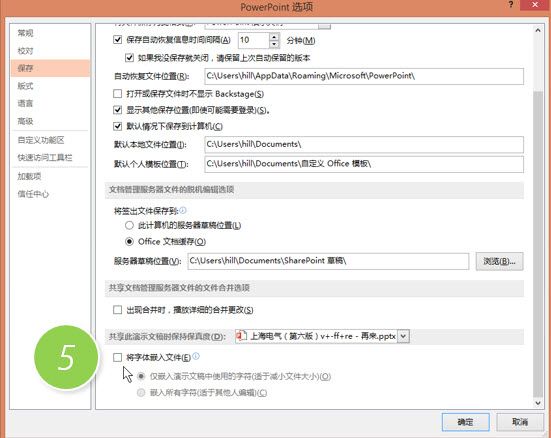Select Office 文档缓存 radio button
This screenshot has width=551, height=438.
coord(129,241)
